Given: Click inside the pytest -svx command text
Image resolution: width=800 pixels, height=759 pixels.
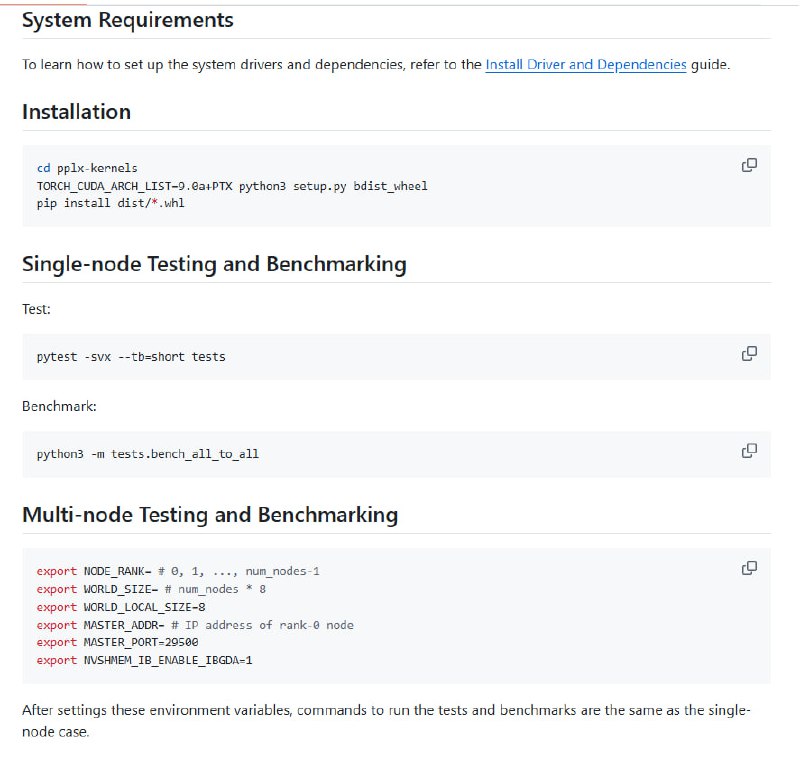Looking at the screenshot, I should pyautogui.click(x=131, y=356).
